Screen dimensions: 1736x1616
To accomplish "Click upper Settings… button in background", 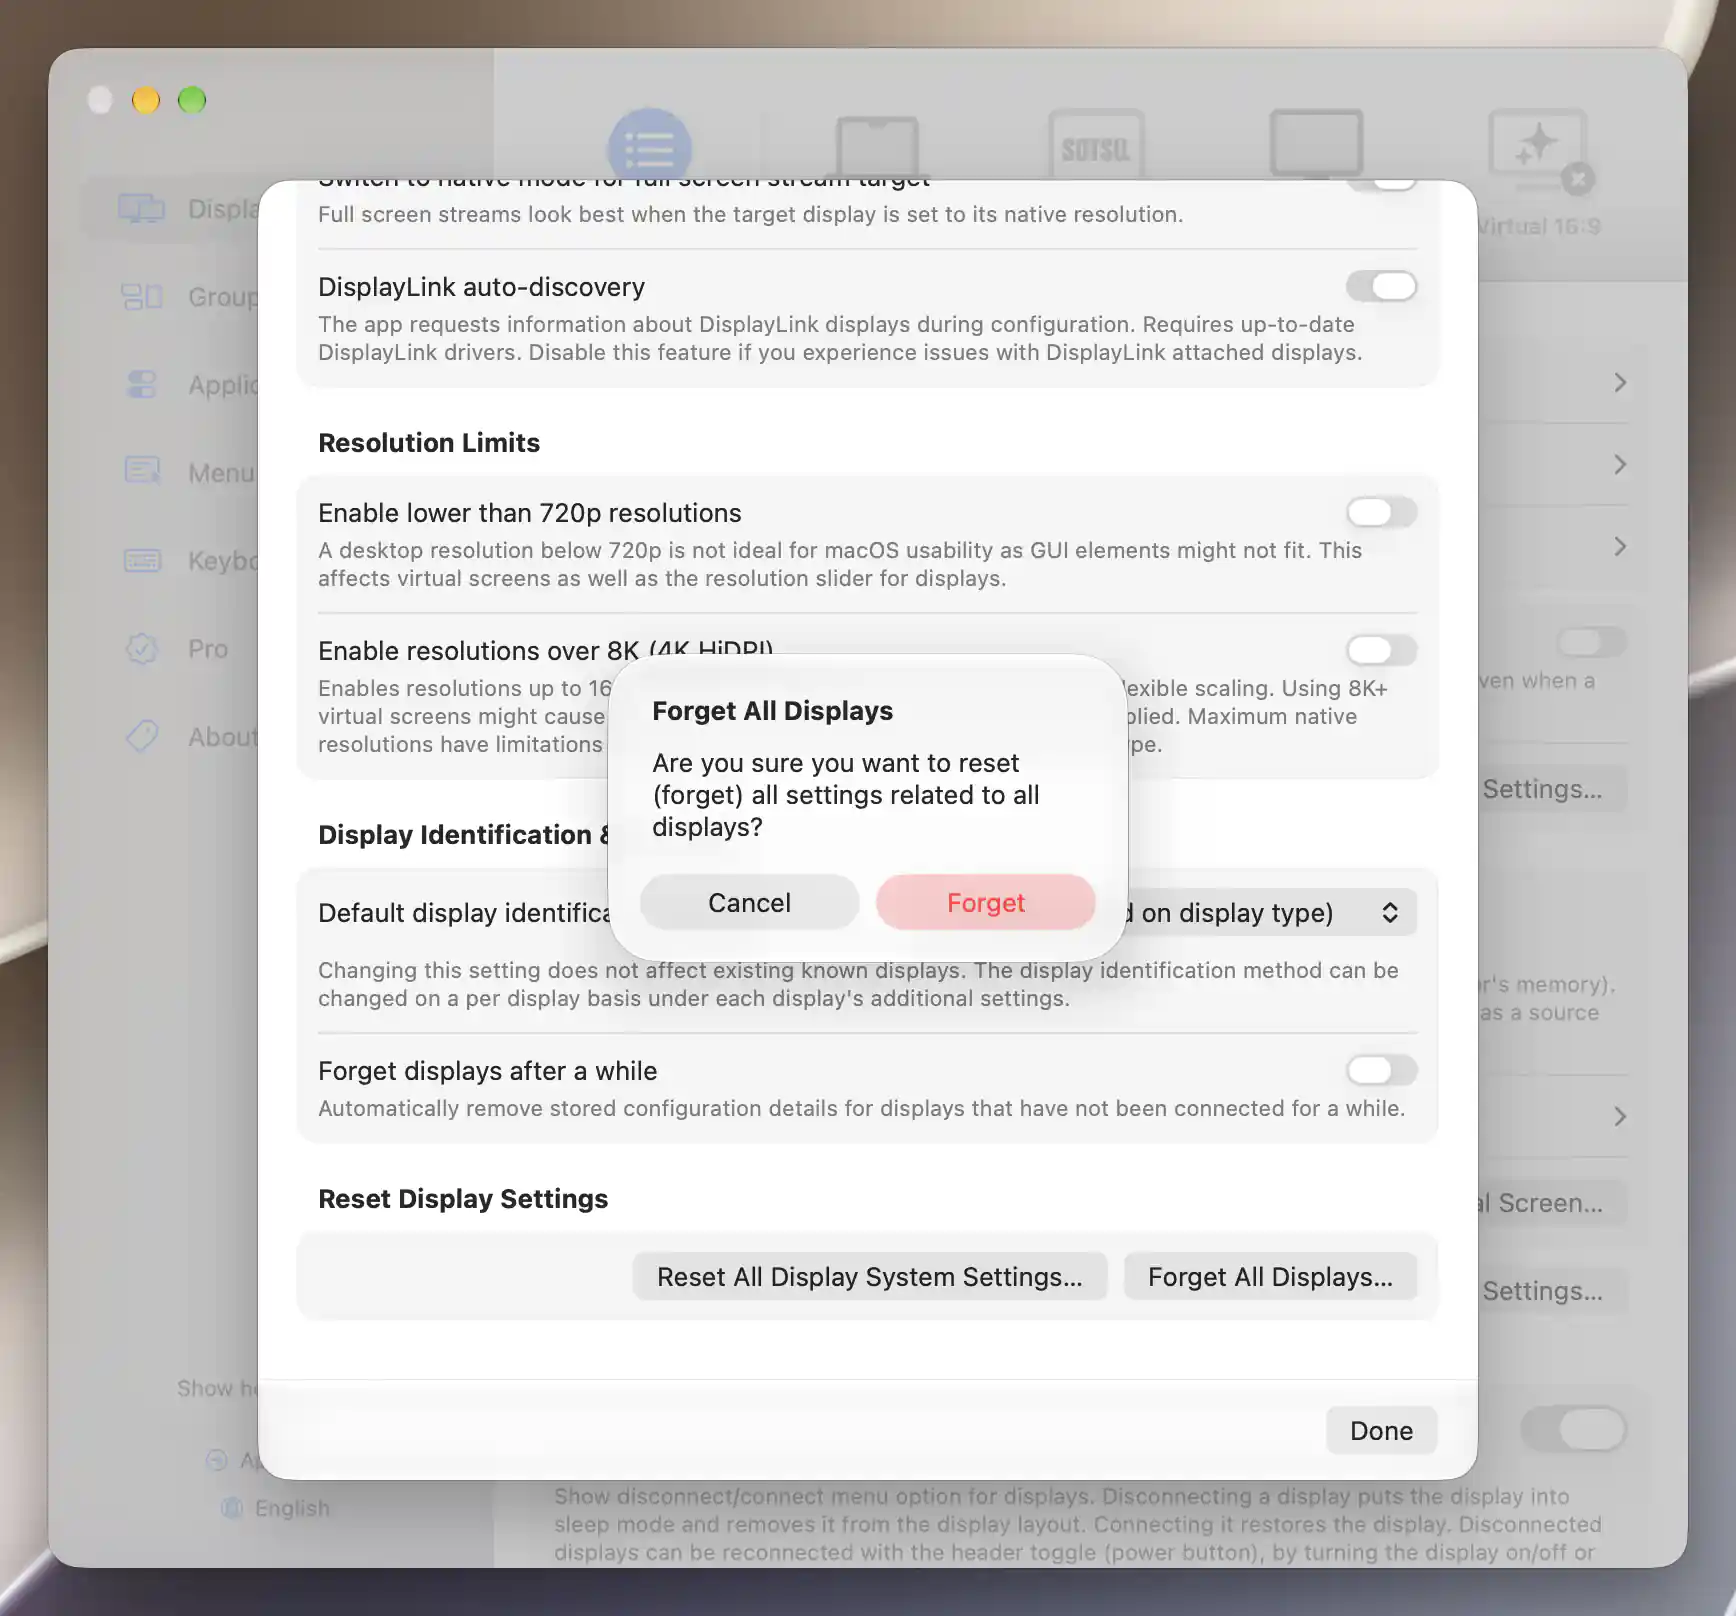I will (1552, 789).
